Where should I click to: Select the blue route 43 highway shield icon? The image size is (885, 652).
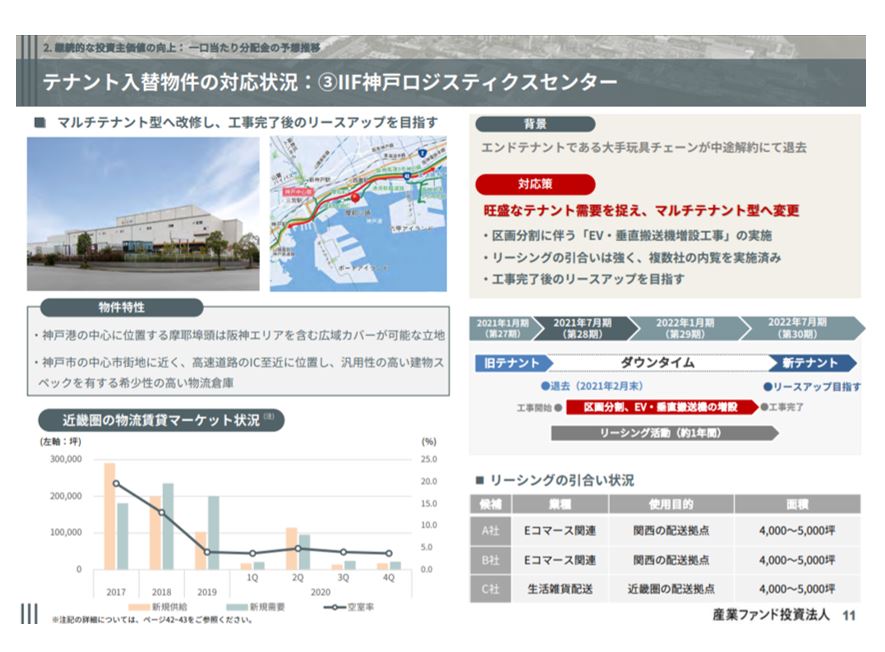(406, 176)
